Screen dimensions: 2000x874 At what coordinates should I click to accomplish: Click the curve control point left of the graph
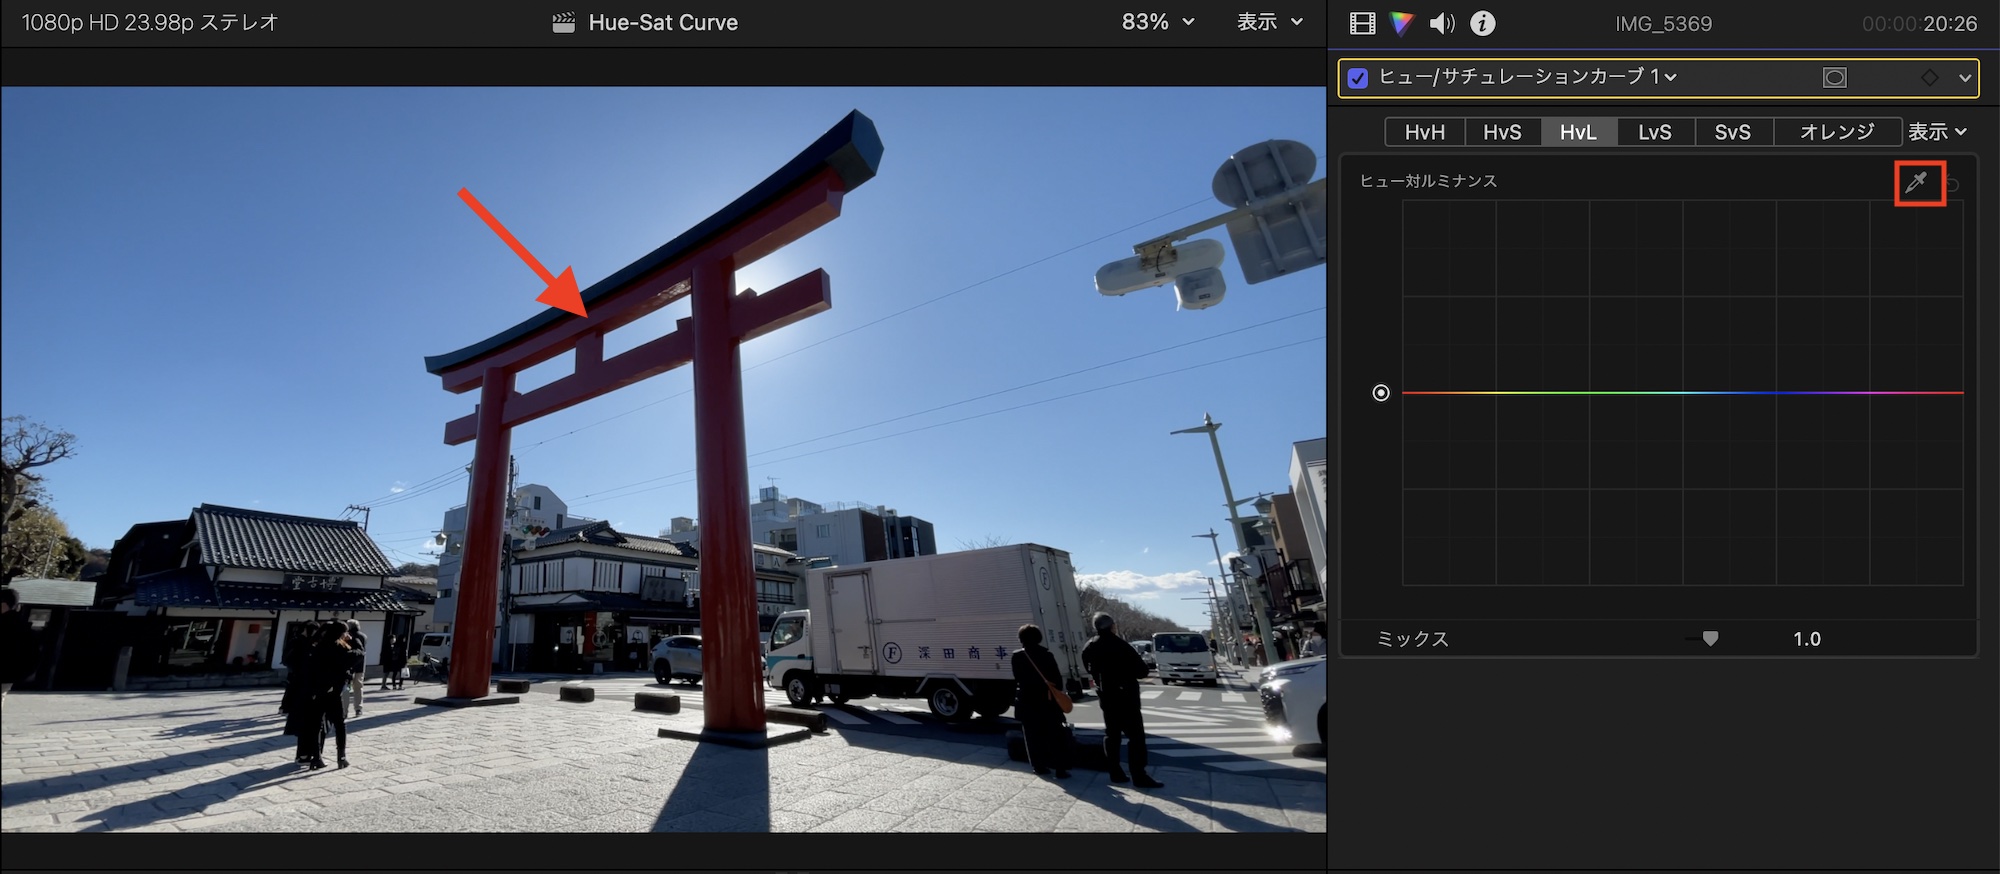pos(1381,393)
